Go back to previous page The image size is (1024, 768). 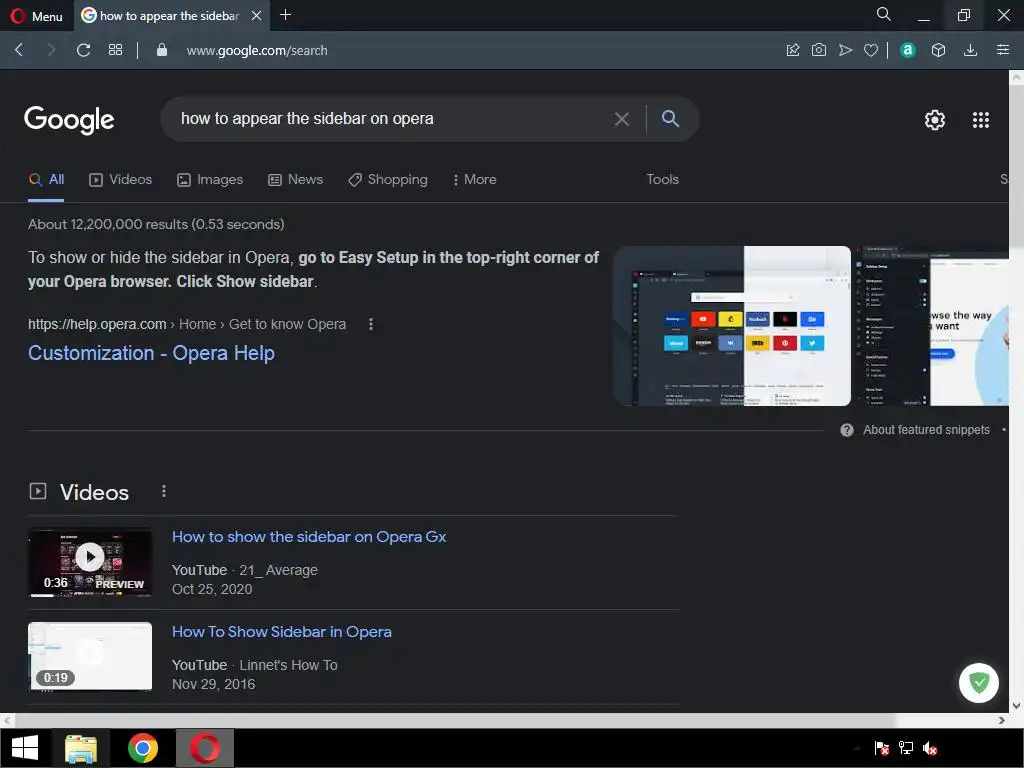coord(19,50)
